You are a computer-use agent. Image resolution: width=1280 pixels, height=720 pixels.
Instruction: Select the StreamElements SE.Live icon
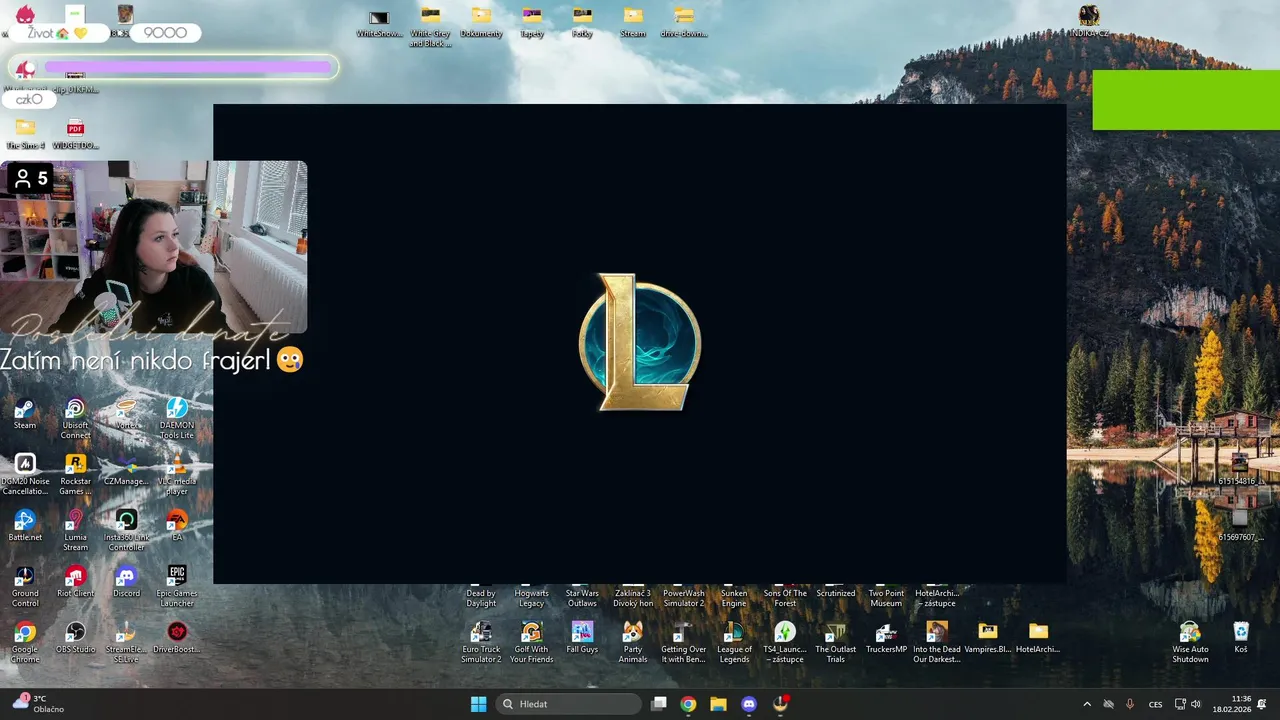126,643
